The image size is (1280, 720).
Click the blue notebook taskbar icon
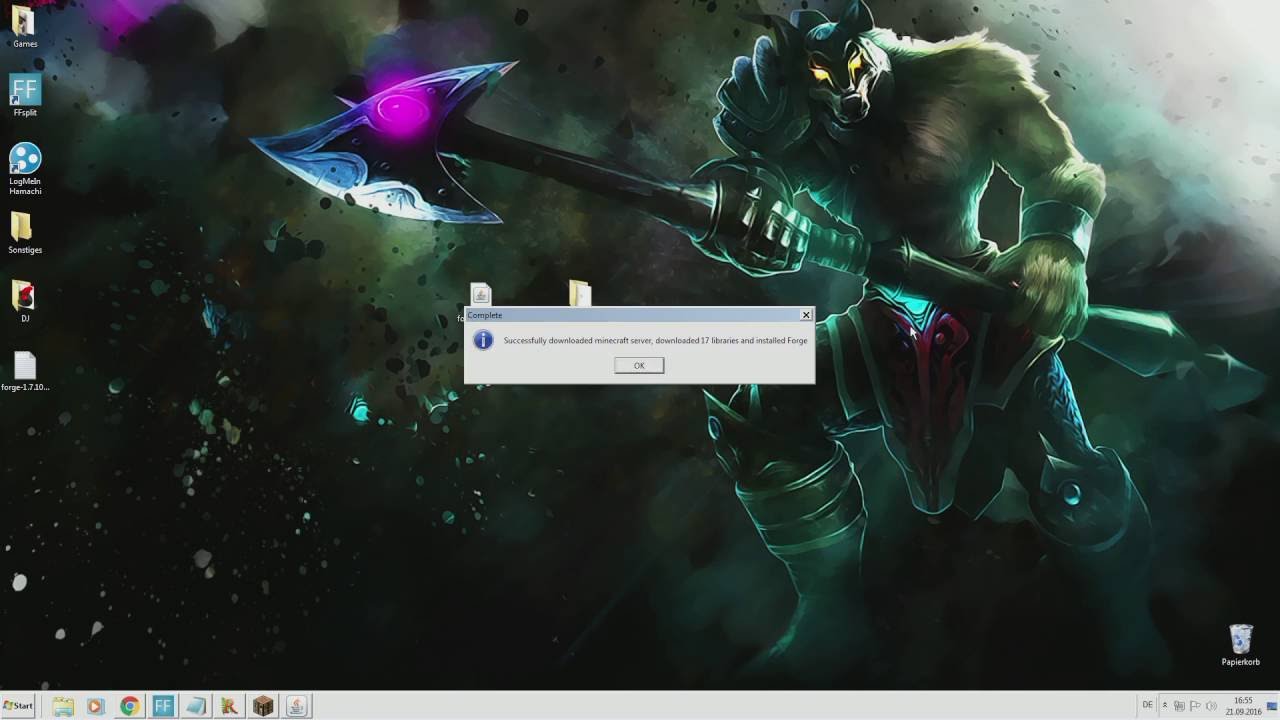[x=196, y=706]
